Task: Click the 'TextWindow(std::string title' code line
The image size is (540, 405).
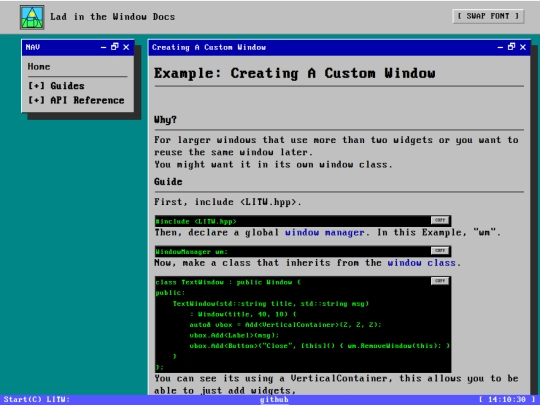Action: pos(271,304)
